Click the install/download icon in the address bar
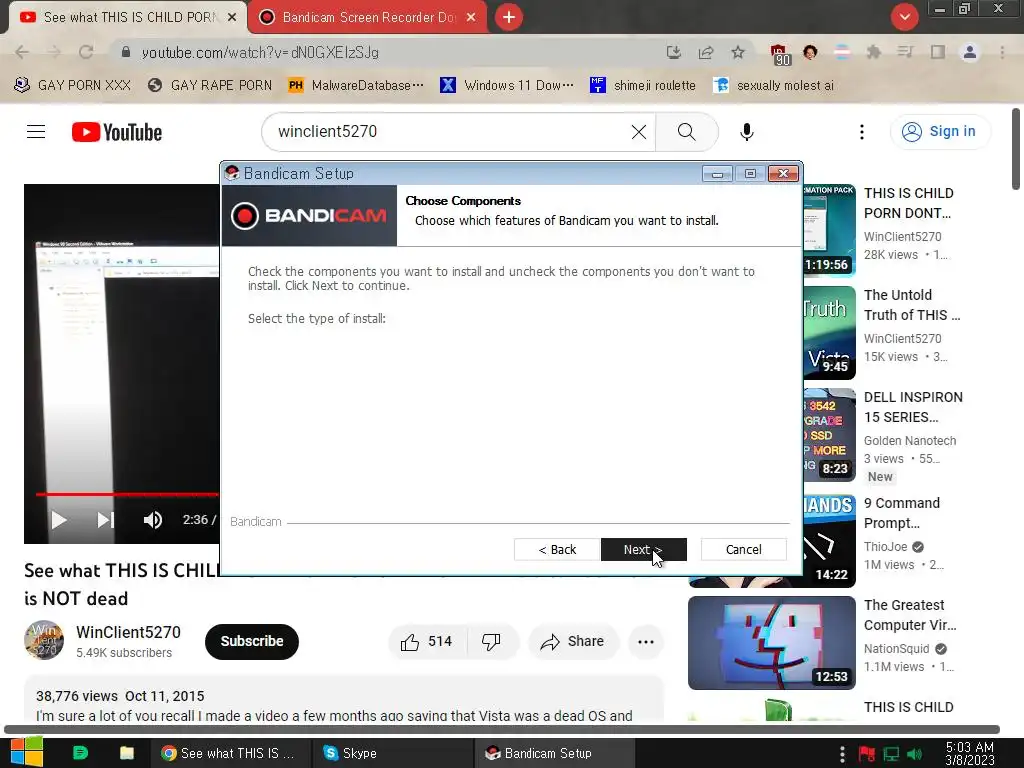Image resolution: width=1024 pixels, height=768 pixels. click(x=674, y=52)
